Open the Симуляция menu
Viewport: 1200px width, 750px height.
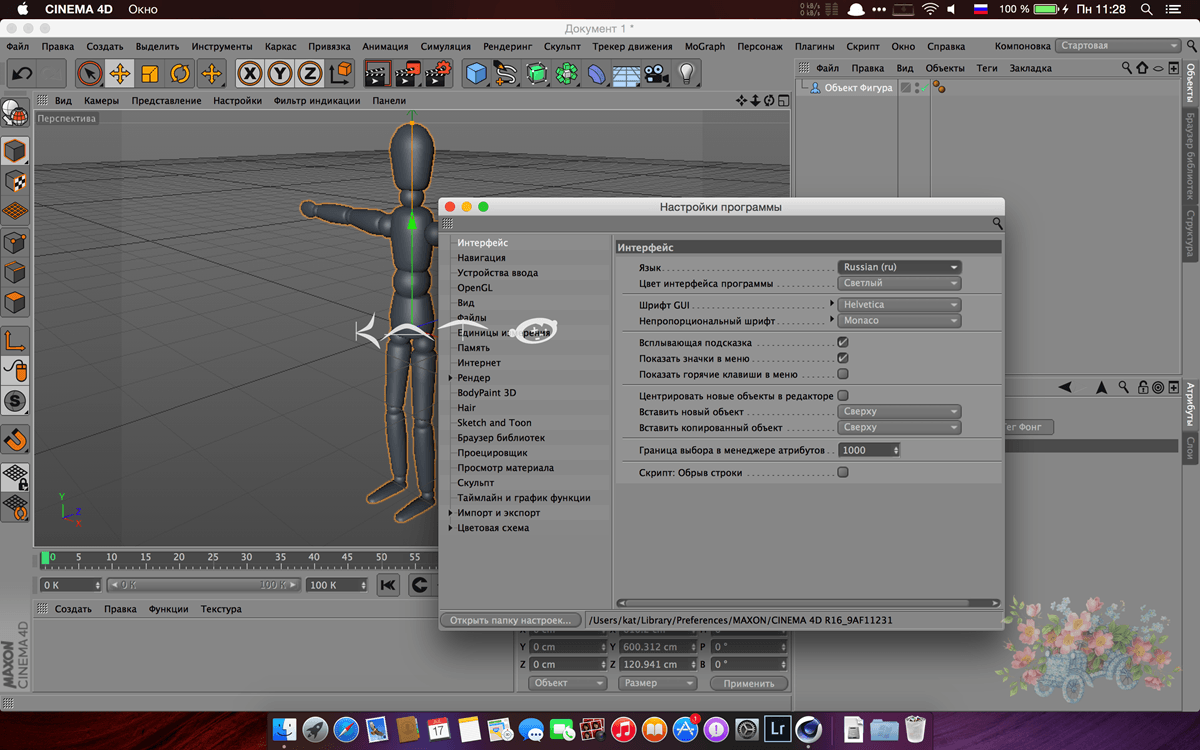coord(446,46)
